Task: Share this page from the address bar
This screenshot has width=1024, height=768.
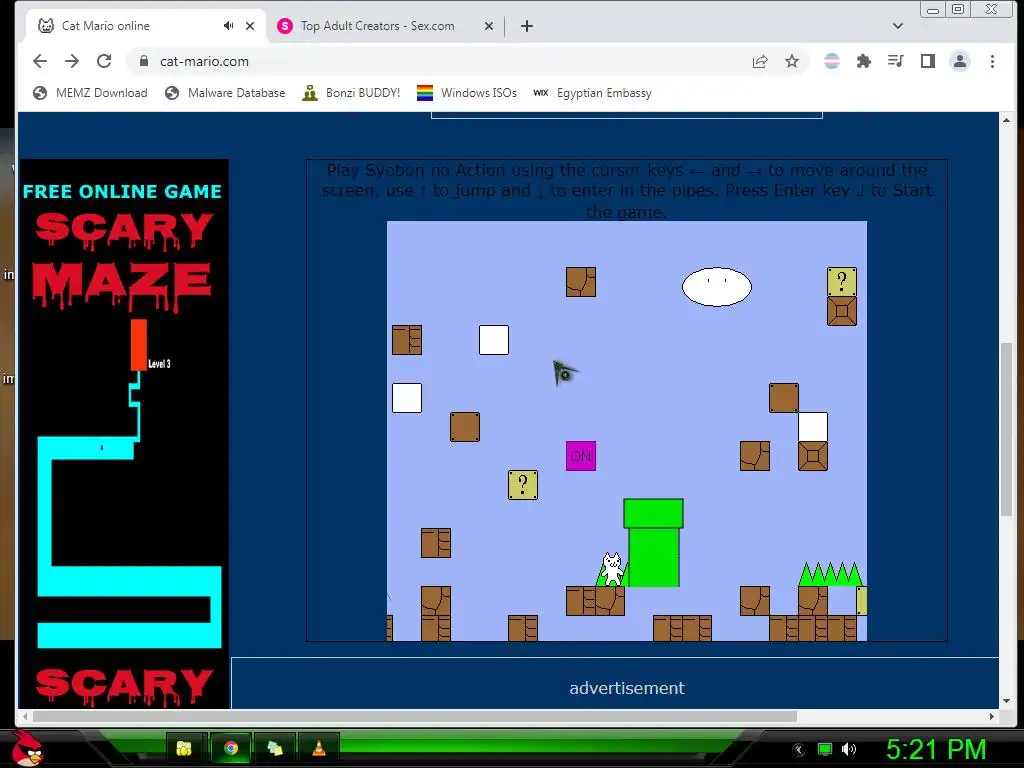Action: tap(760, 61)
